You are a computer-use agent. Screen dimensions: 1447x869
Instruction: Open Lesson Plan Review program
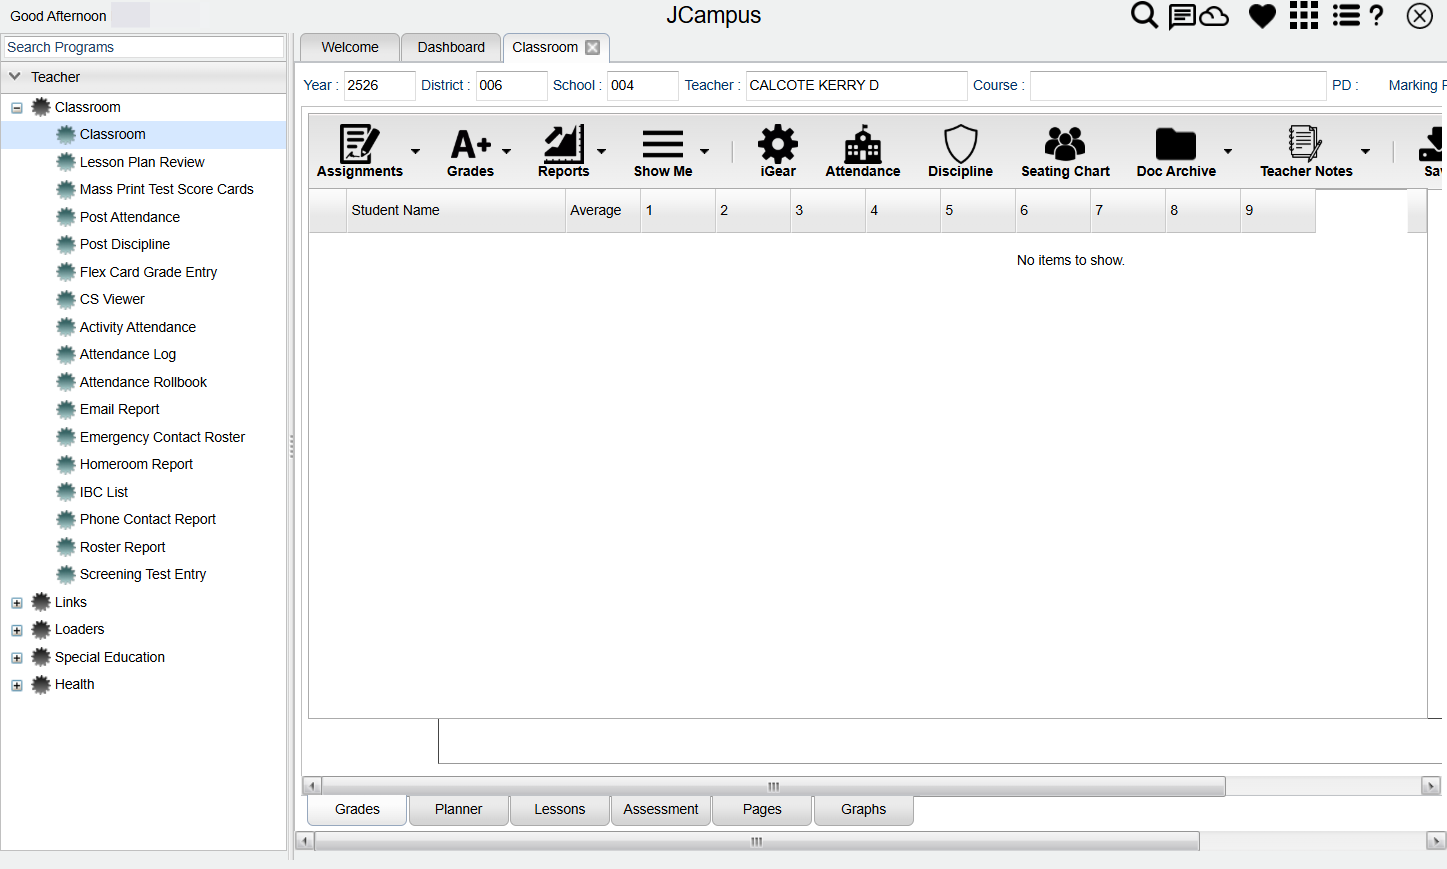point(142,162)
